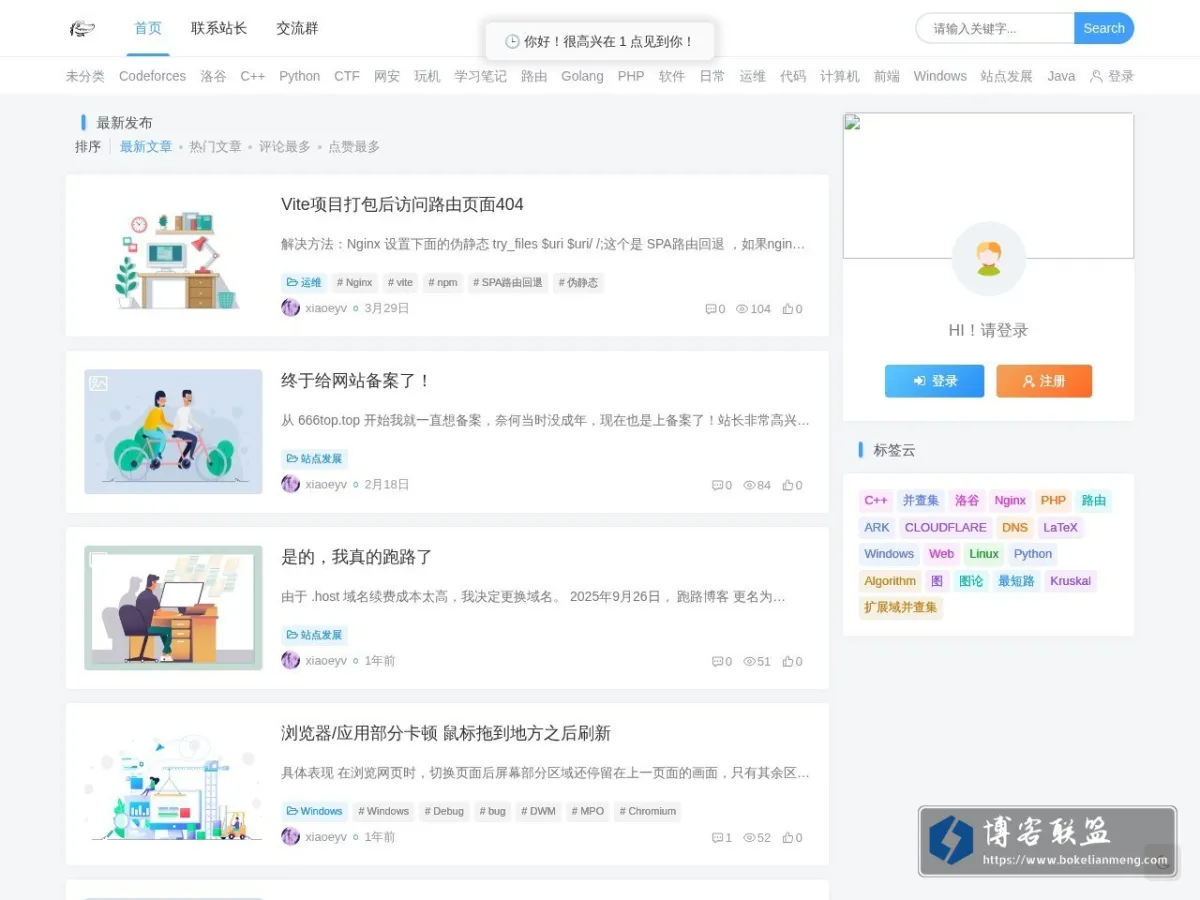Open the 联系站长 navigation item
This screenshot has width=1200, height=900.
click(219, 28)
